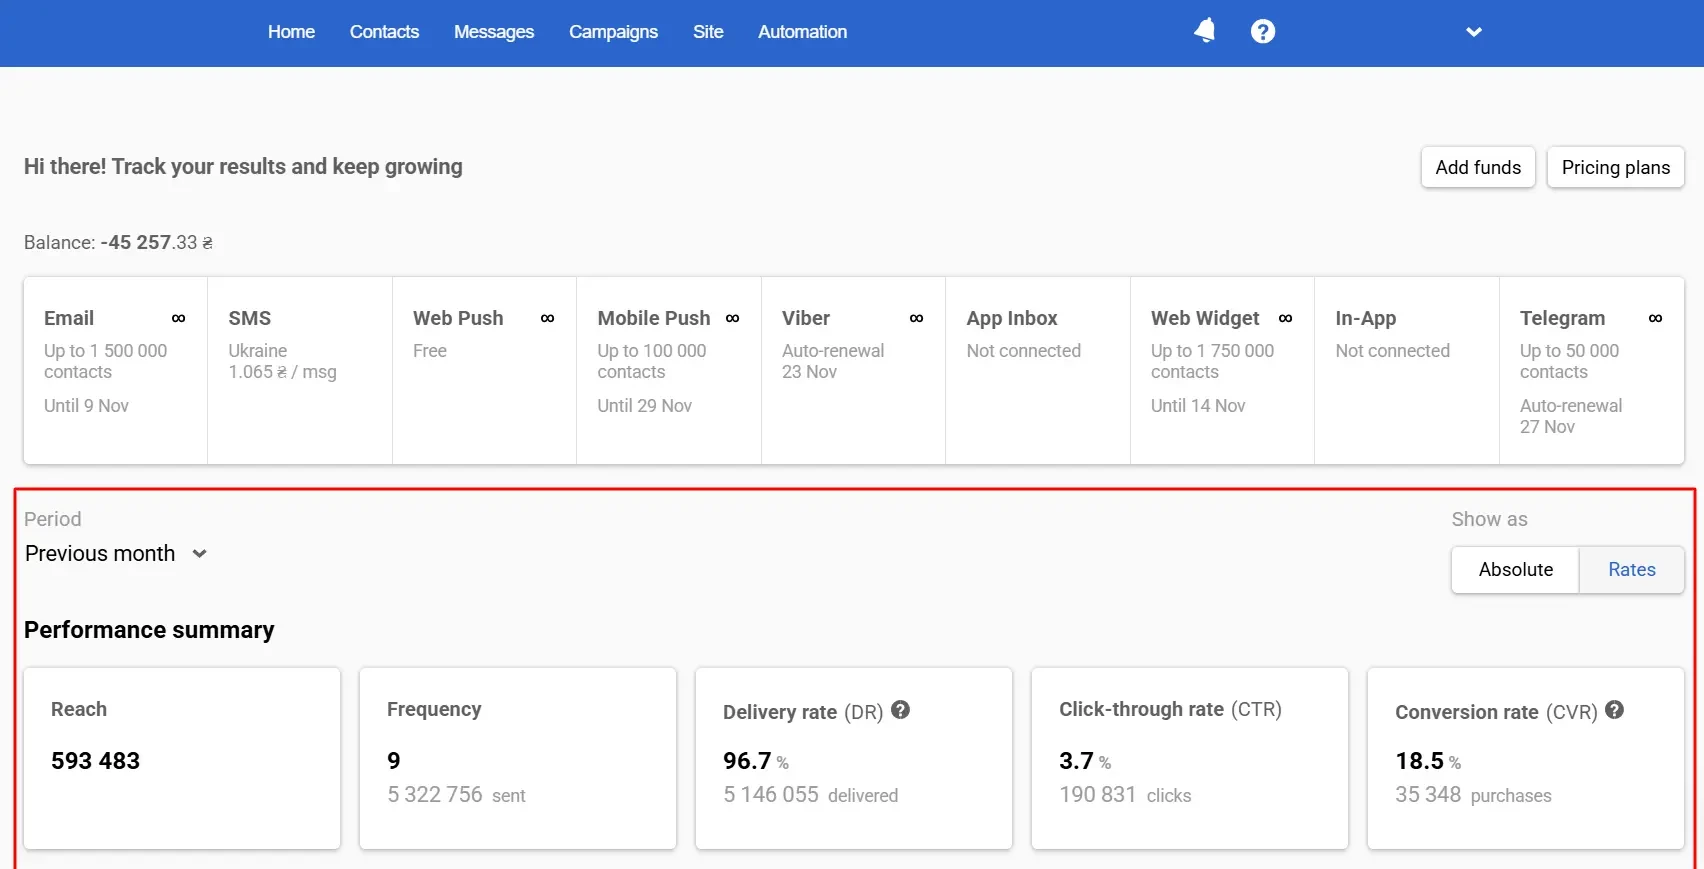Image resolution: width=1704 pixels, height=869 pixels.
Task: Open the notifications bell
Action: point(1205,31)
